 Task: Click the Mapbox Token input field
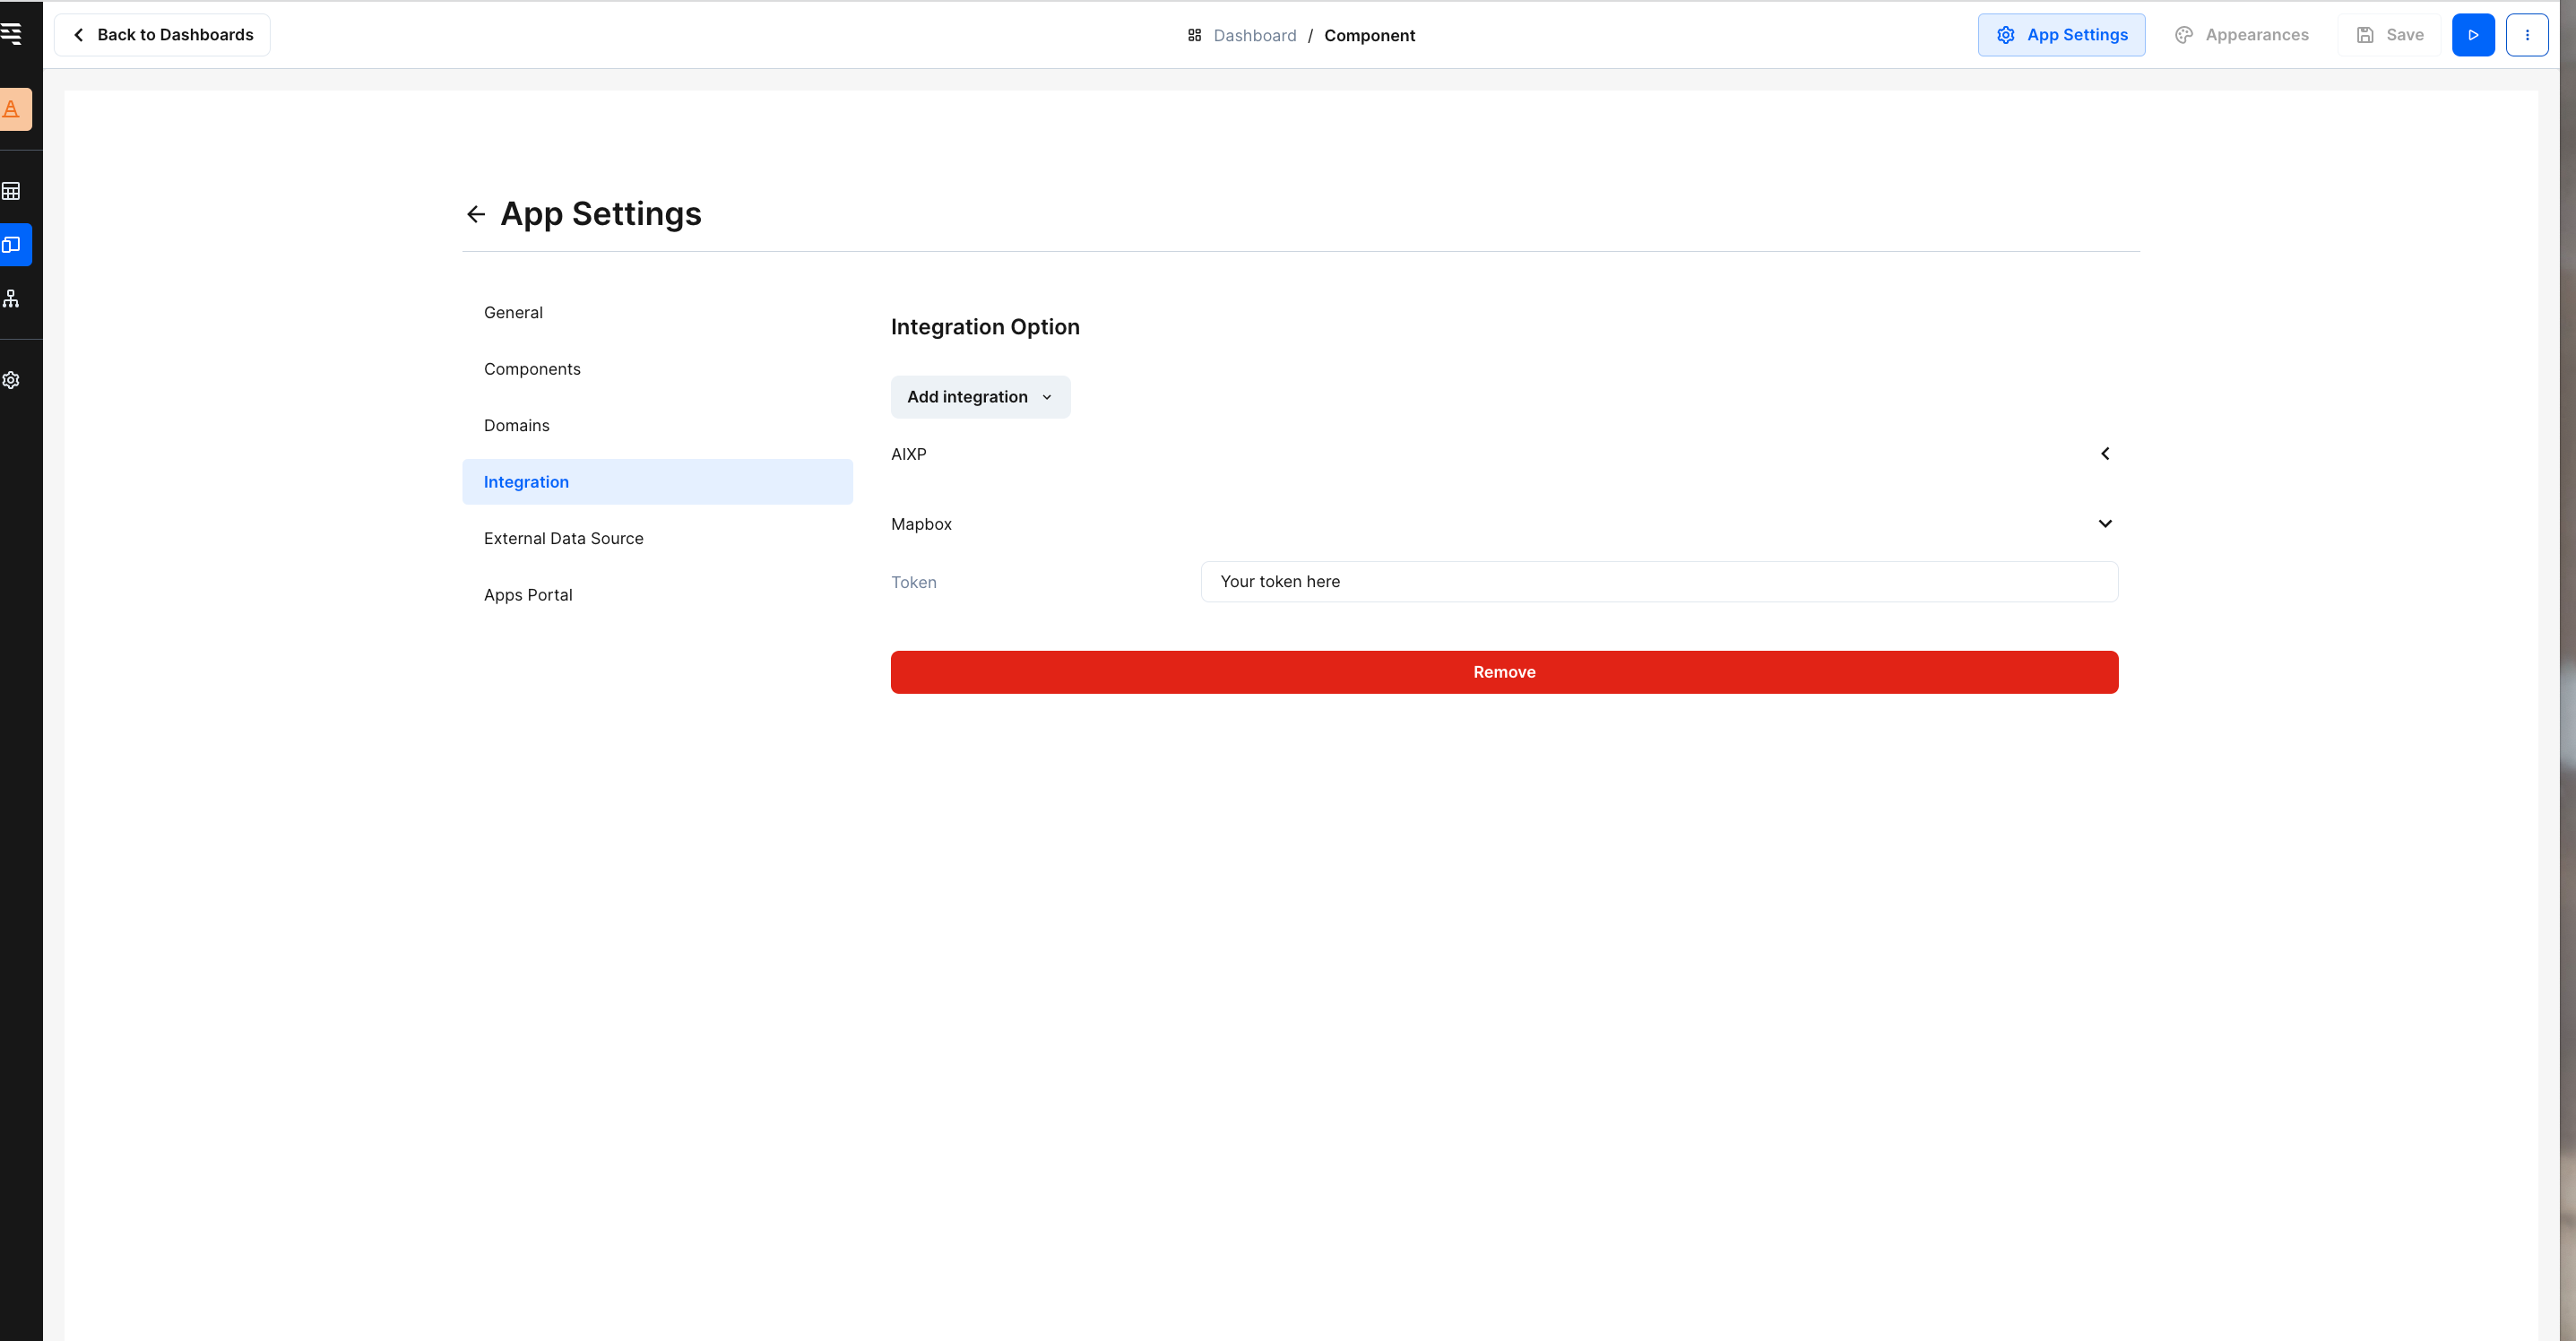[1658, 582]
